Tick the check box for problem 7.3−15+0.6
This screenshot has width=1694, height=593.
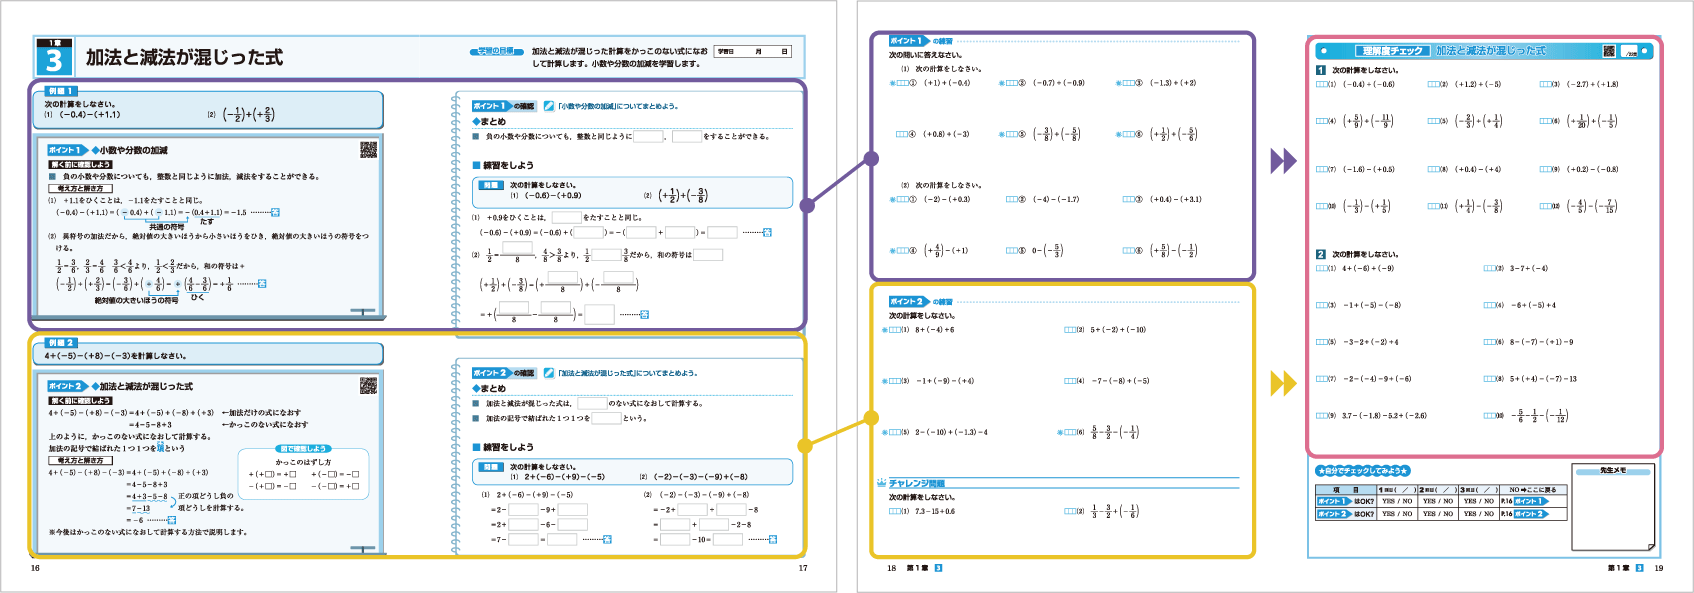pyautogui.click(x=894, y=511)
